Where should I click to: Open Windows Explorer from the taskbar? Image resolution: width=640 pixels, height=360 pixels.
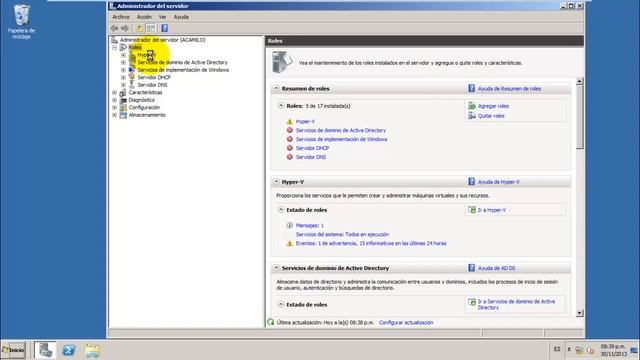click(92, 350)
